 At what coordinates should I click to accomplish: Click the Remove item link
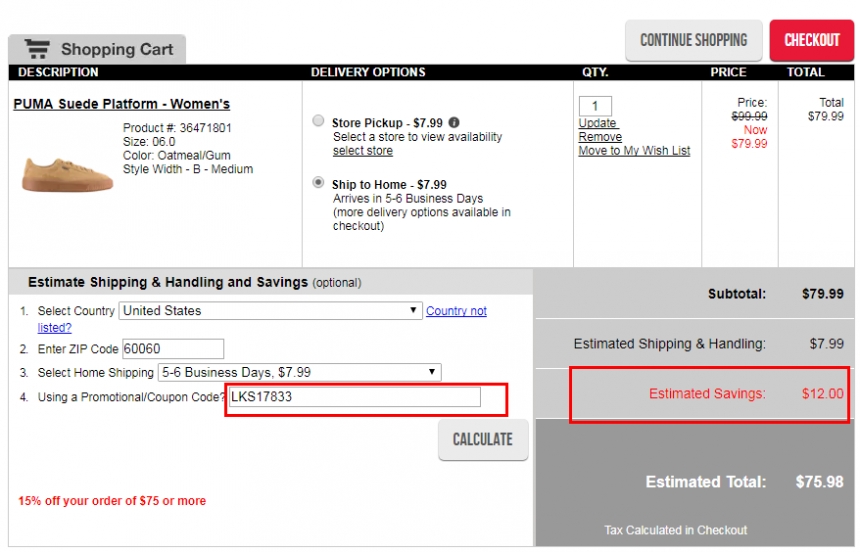[600, 137]
